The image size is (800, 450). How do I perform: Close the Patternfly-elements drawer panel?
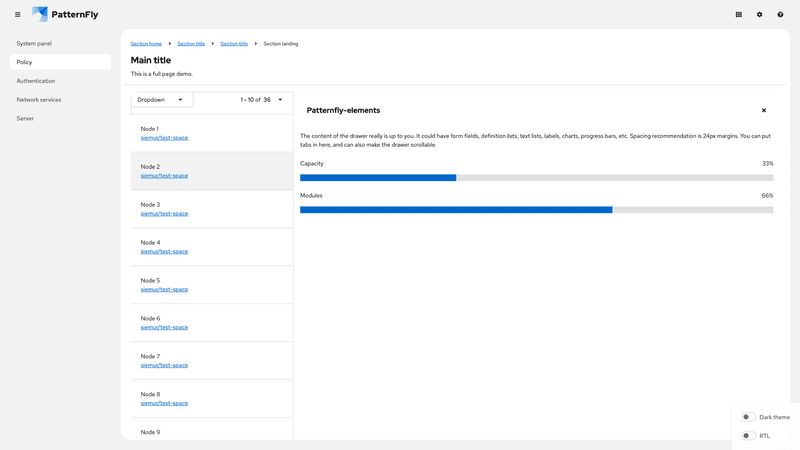pyautogui.click(x=764, y=110)
